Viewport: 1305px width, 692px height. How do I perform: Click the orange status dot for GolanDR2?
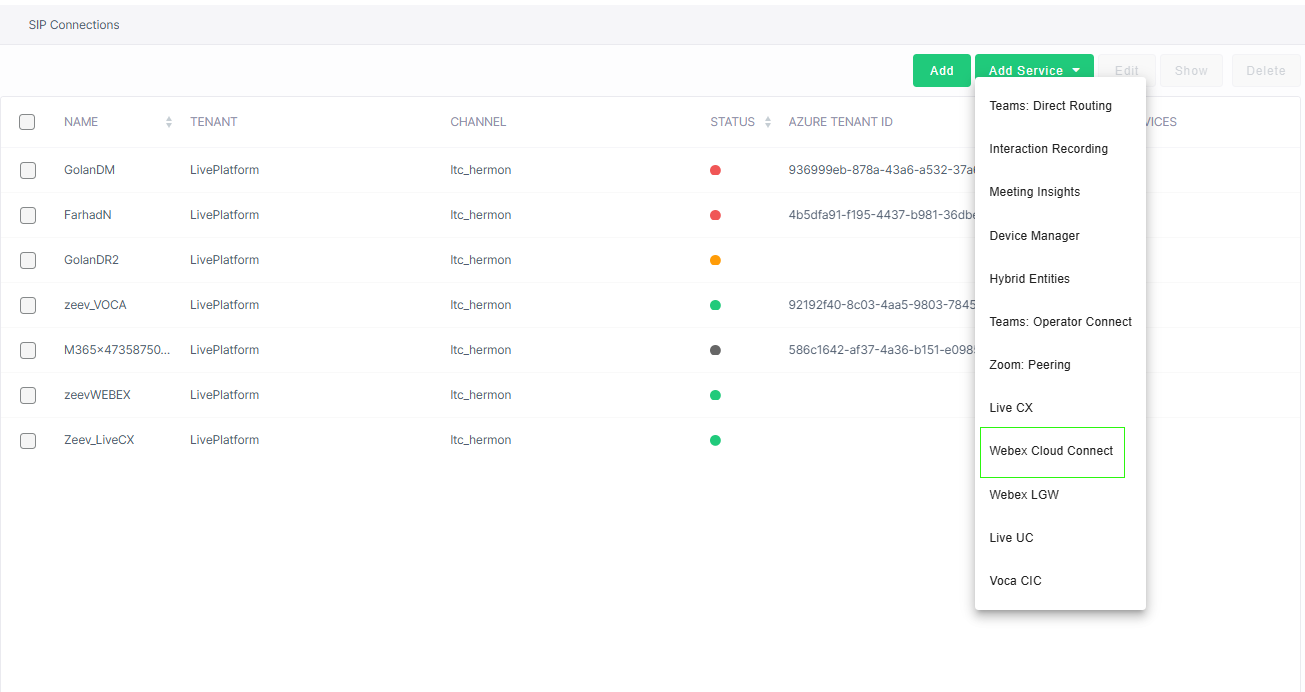point(715,260)
